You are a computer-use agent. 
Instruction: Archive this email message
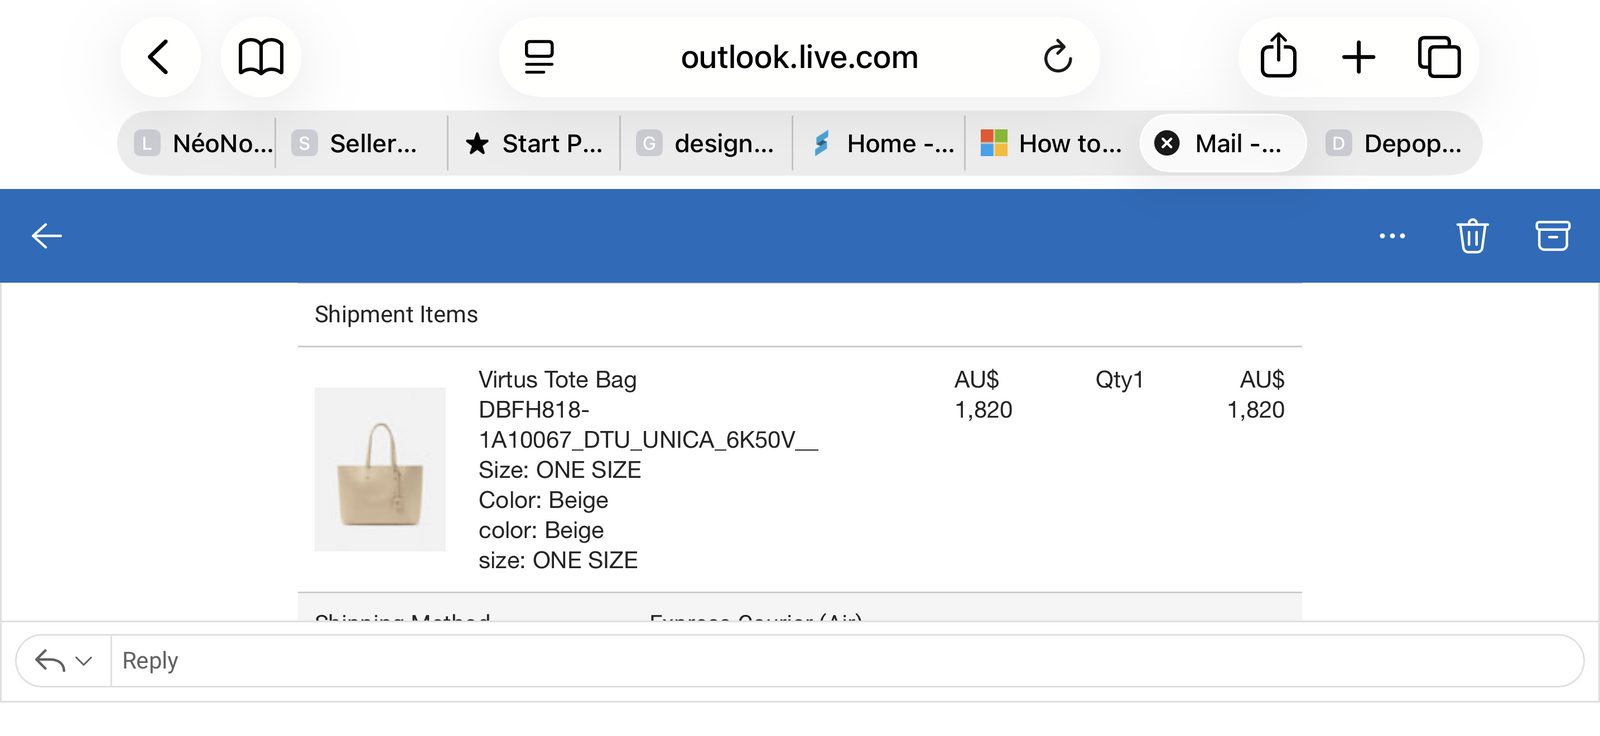coord(1552,236)
